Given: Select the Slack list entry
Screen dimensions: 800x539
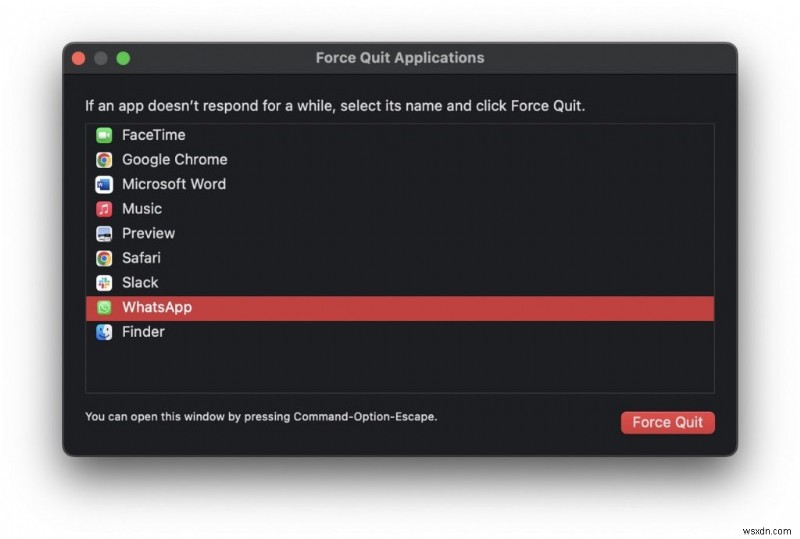Looking at the screenshot, I should [140, 283].
